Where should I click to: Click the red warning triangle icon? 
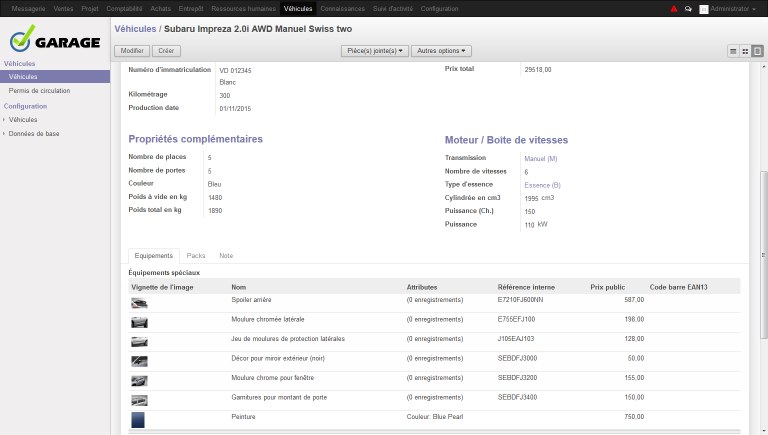point(674,8)
